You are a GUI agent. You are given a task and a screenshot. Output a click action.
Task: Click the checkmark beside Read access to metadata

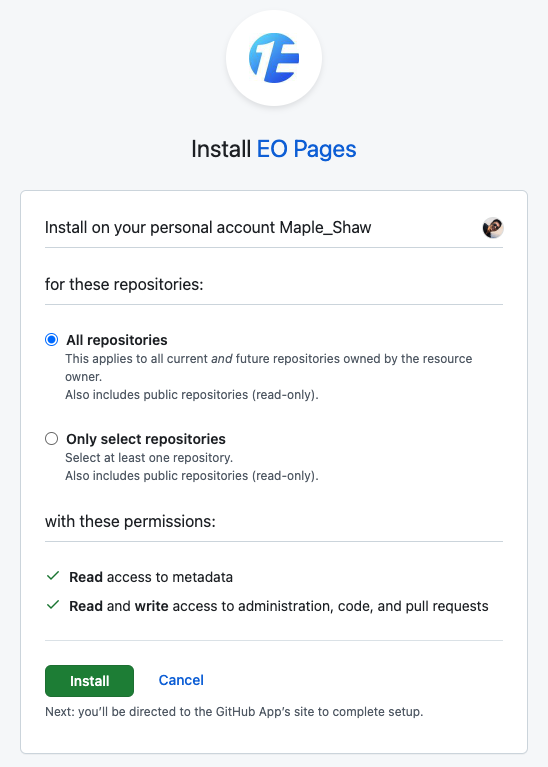(52, 576)
